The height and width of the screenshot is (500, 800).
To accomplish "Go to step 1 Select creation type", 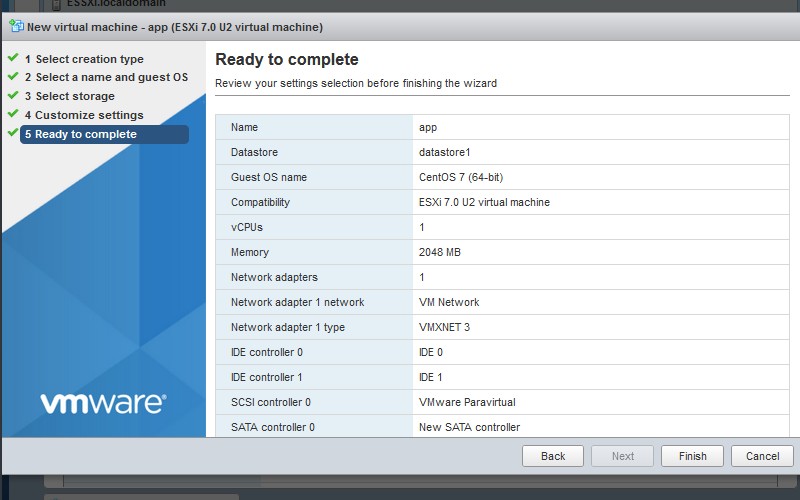I will 84,59.
